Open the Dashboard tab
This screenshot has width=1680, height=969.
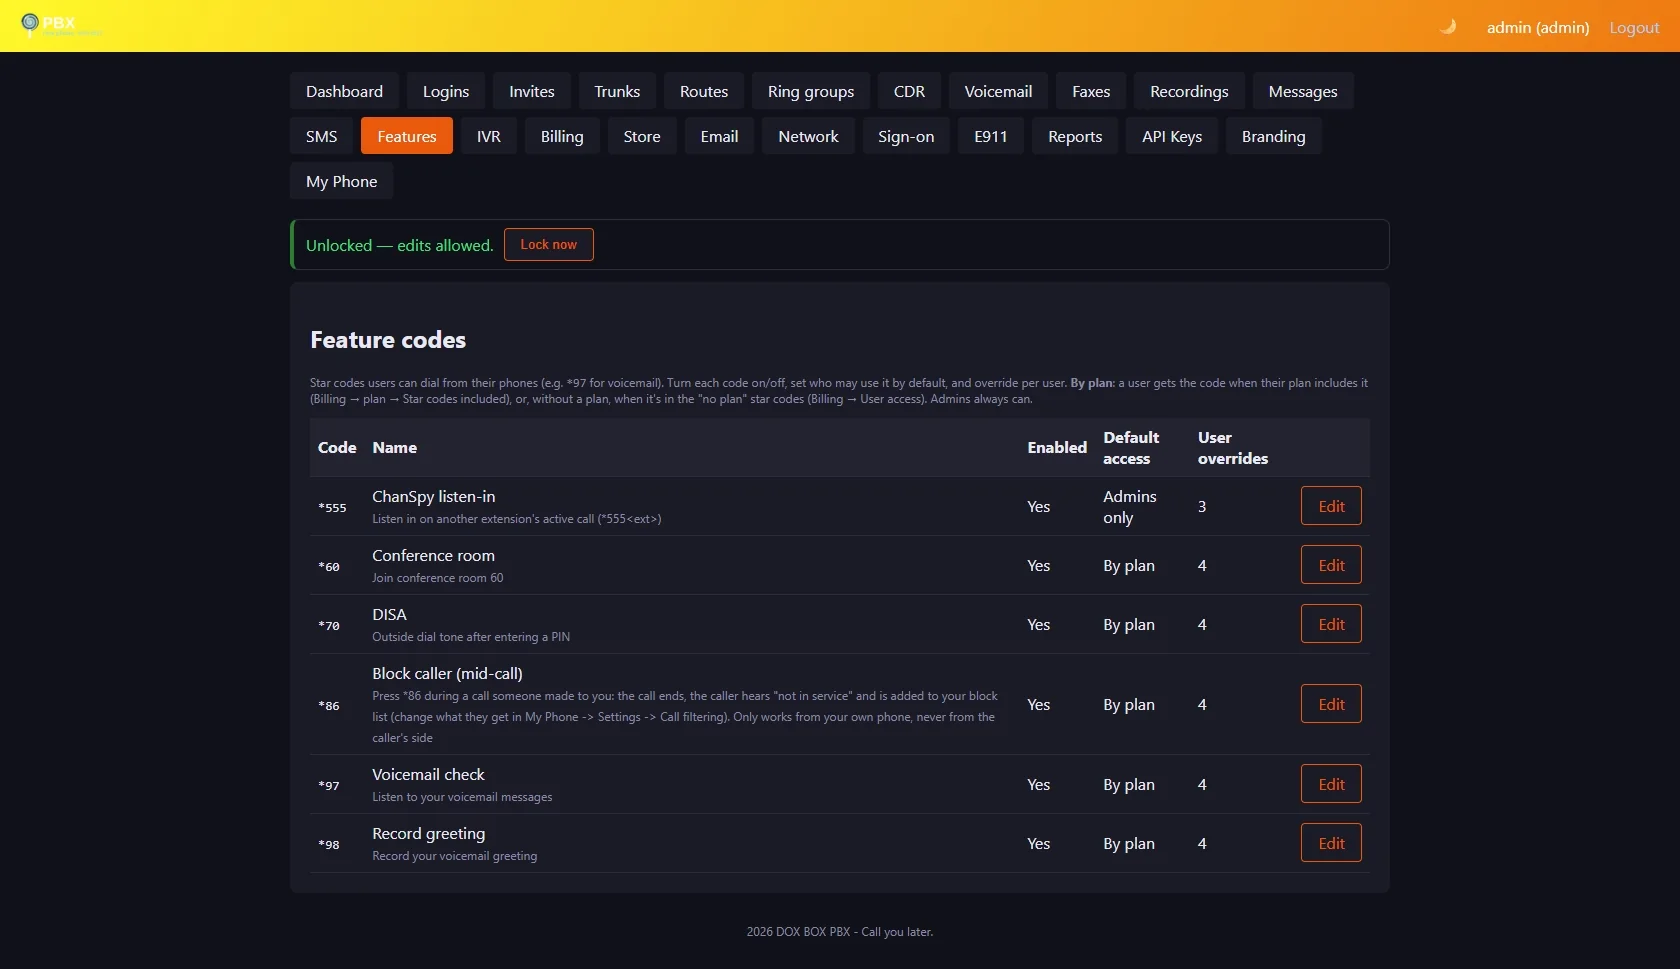click(344, 91)
